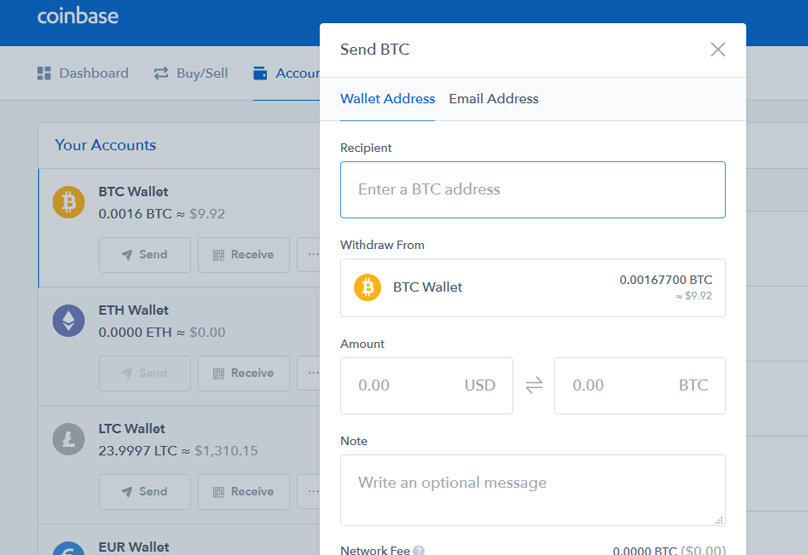Viewport: 808px width, 555px height.
Task: Send from ETH Wallet
Action: tap(145, 373)
